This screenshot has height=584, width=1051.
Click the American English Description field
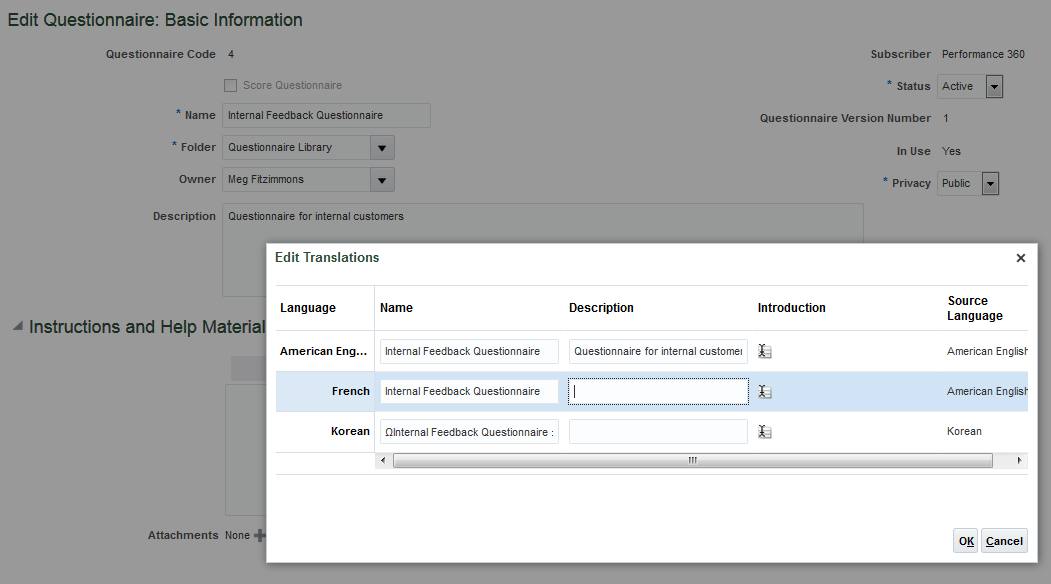658,351
